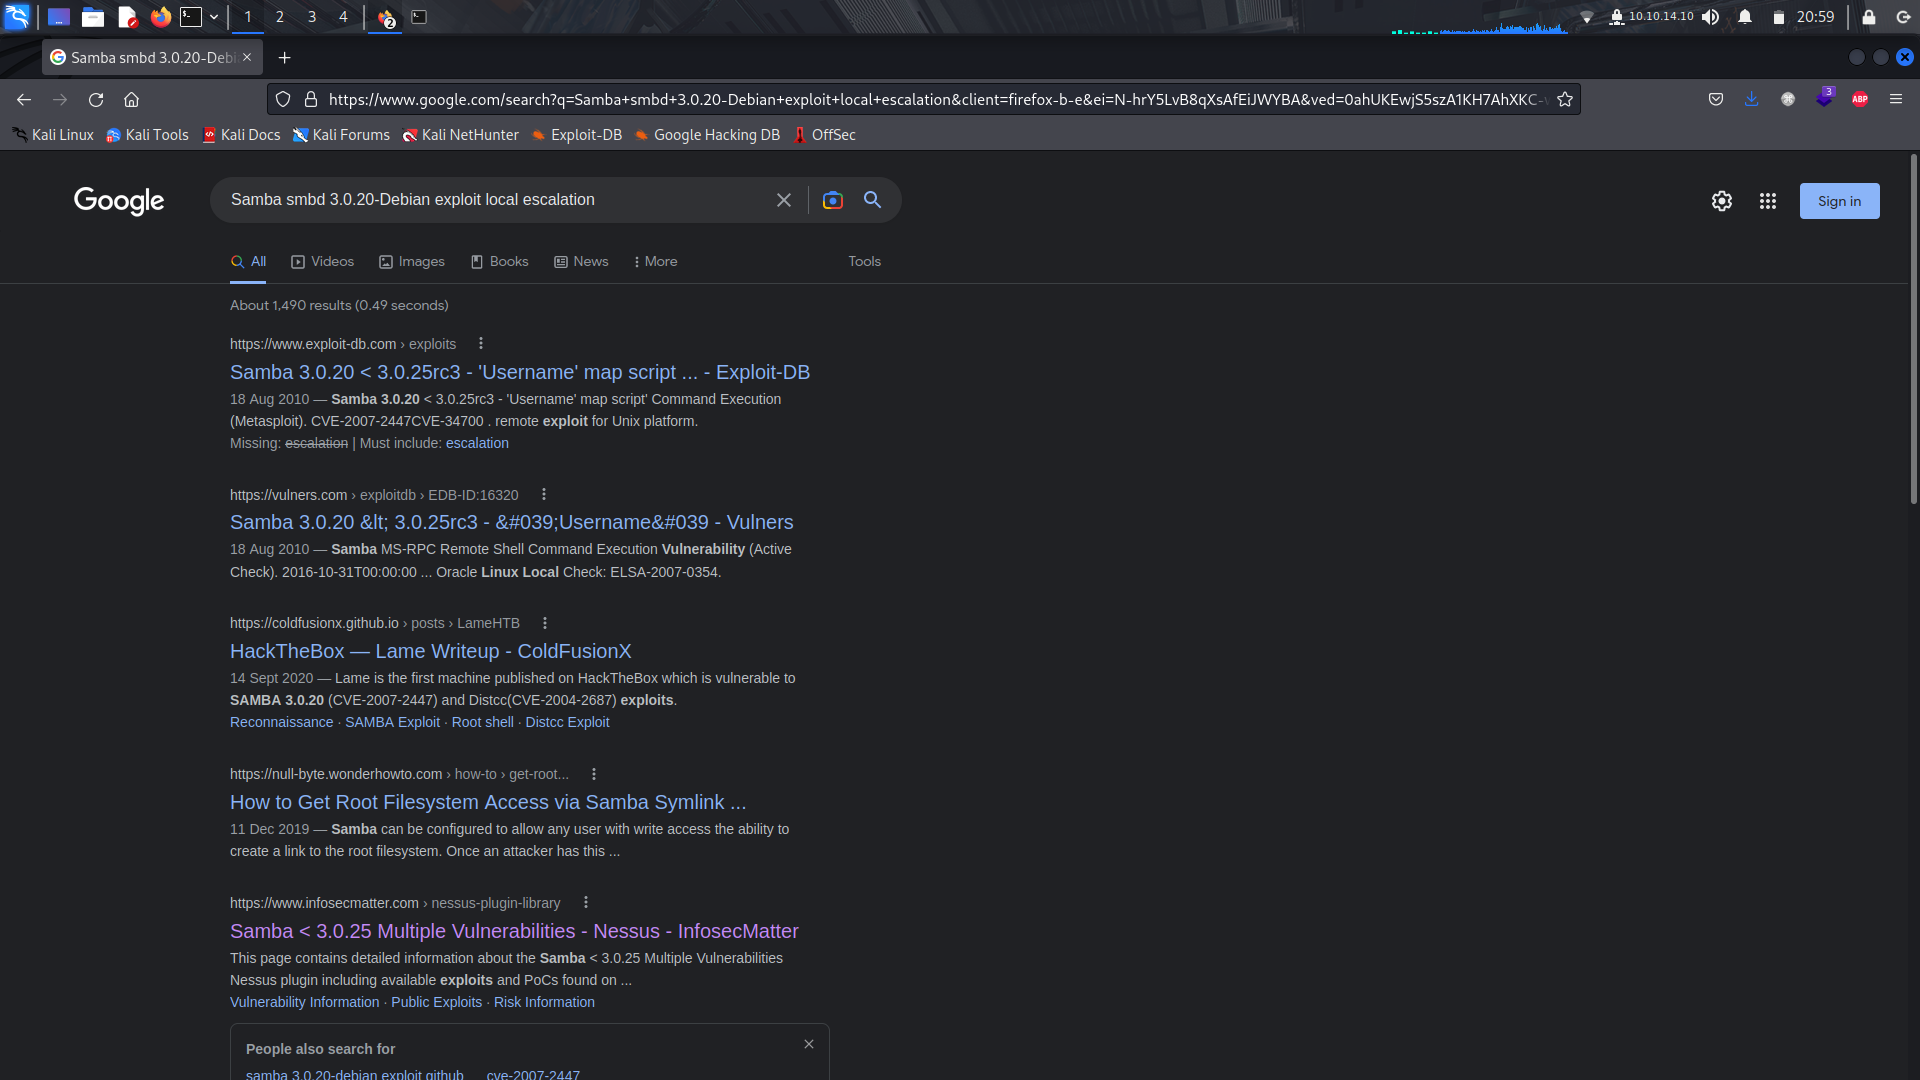Open options menu for vulners.com result
This screenshot has height=1080, width=1920.
544,494
